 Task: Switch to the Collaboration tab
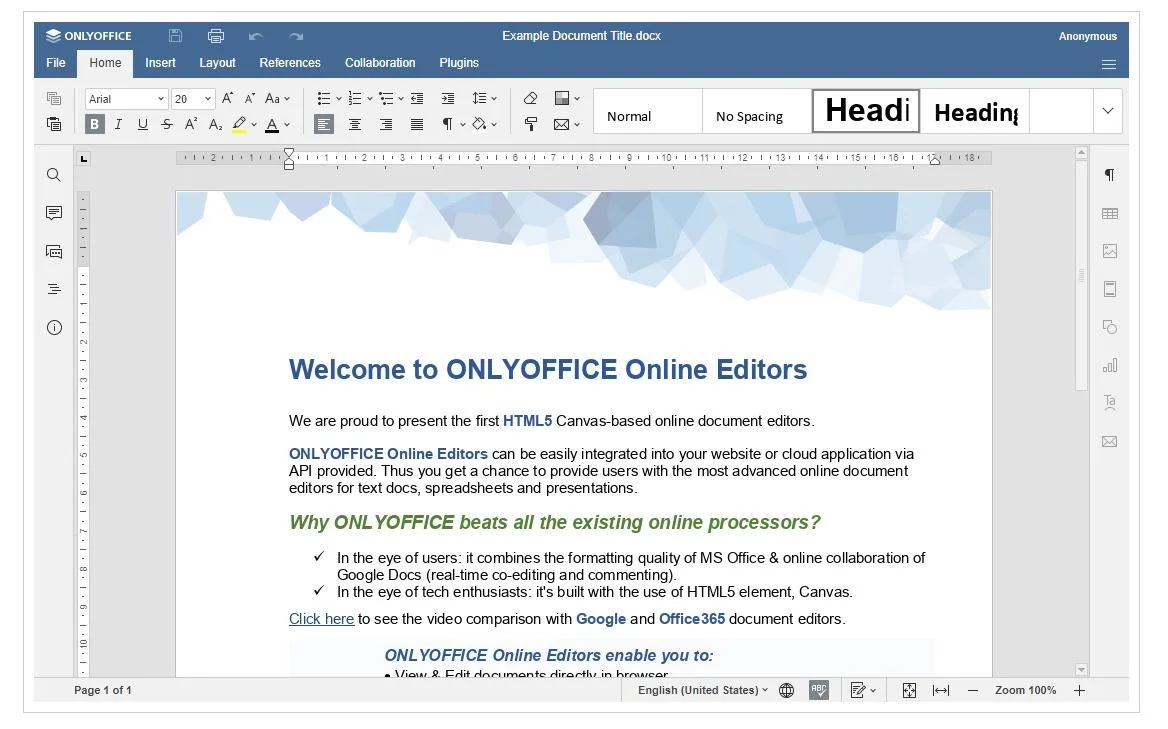pos(380,63)
